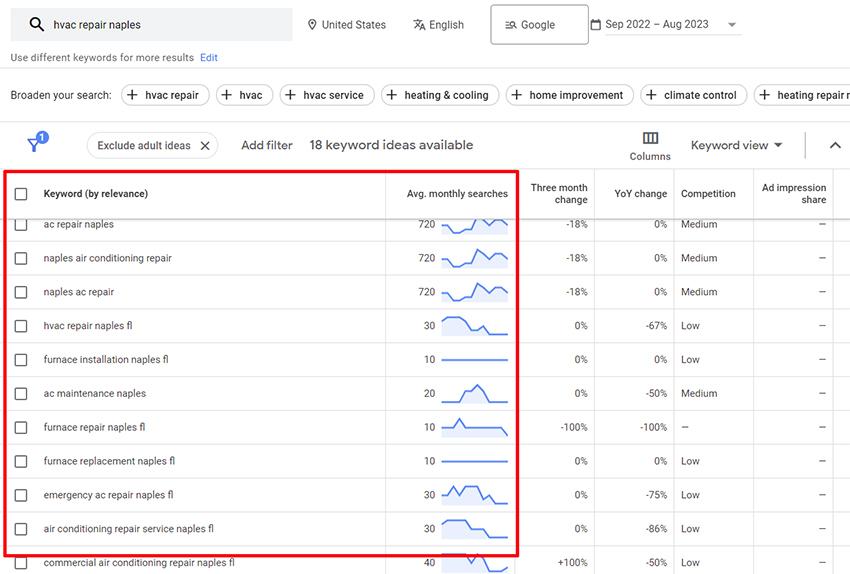Change the United States location setting
This screenshot has width=850, height=574.
tap(347, 25)
